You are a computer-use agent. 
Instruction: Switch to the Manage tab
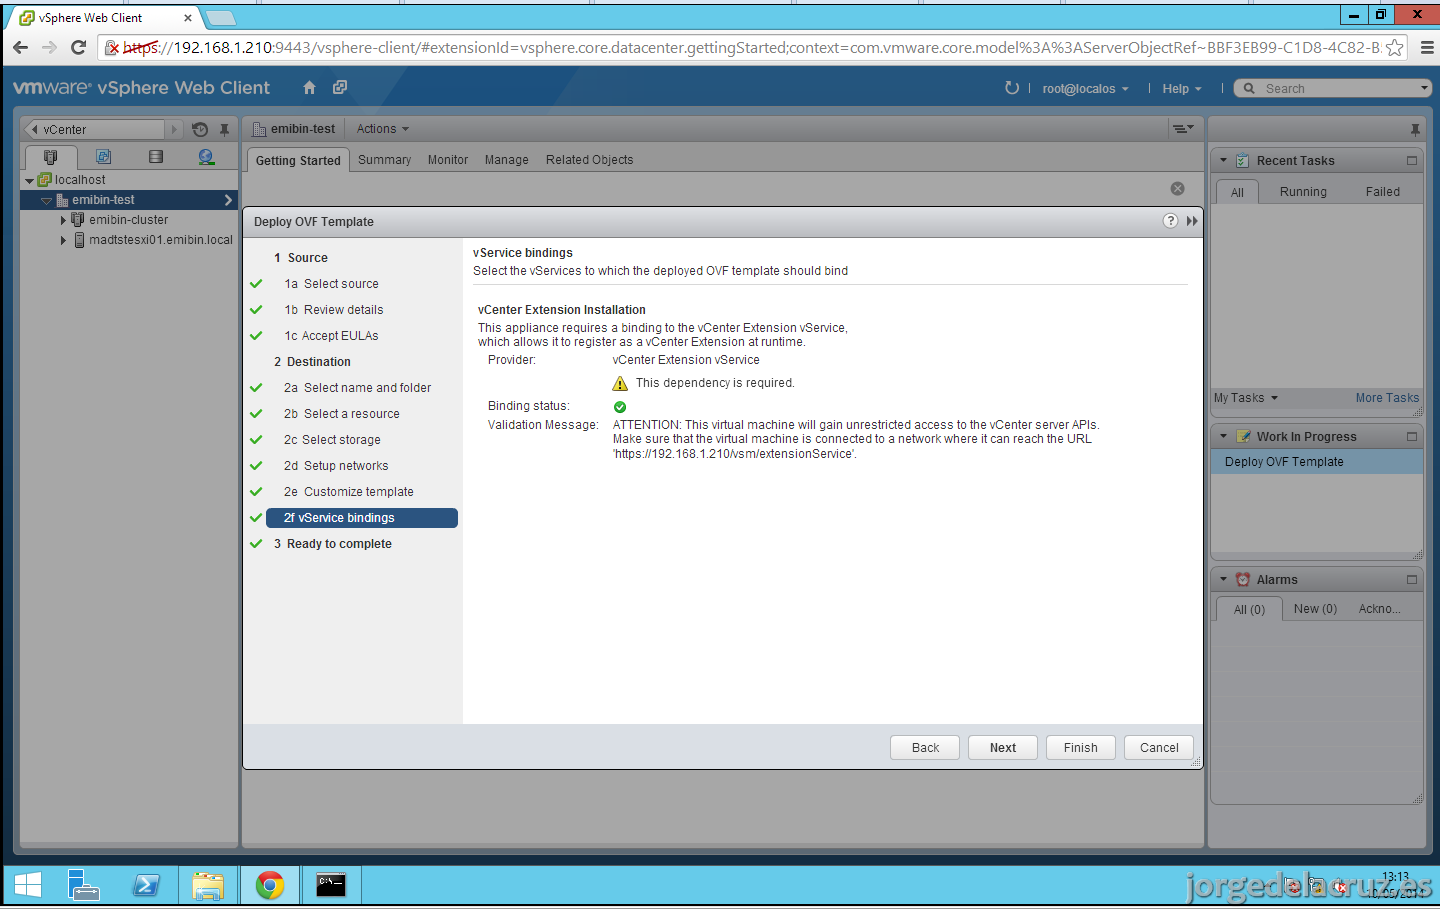507,160
